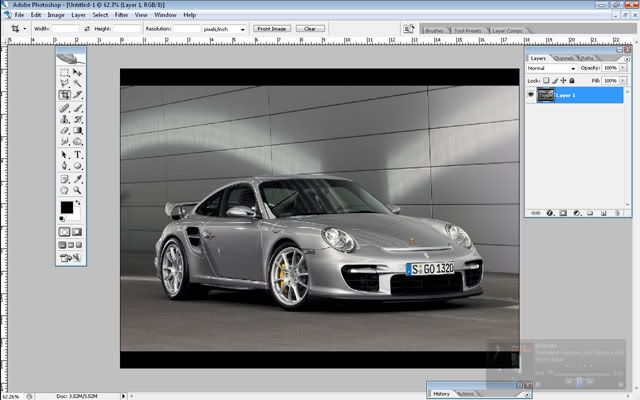Switch to Standard Mode editing
Image resolution: width=640 pixels, height=400 pixels.
[x=64, y=232]
